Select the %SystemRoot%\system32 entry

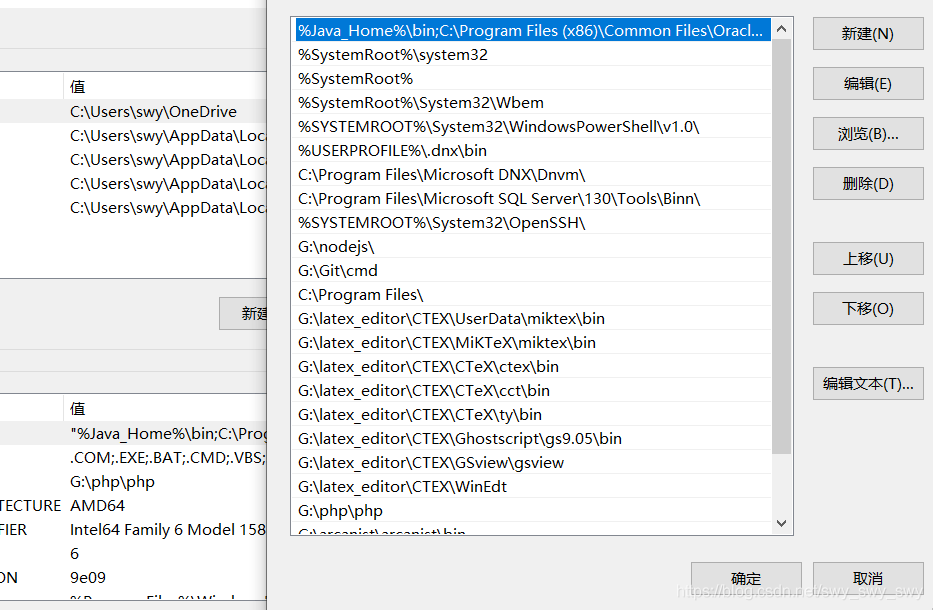coord(533,55)
